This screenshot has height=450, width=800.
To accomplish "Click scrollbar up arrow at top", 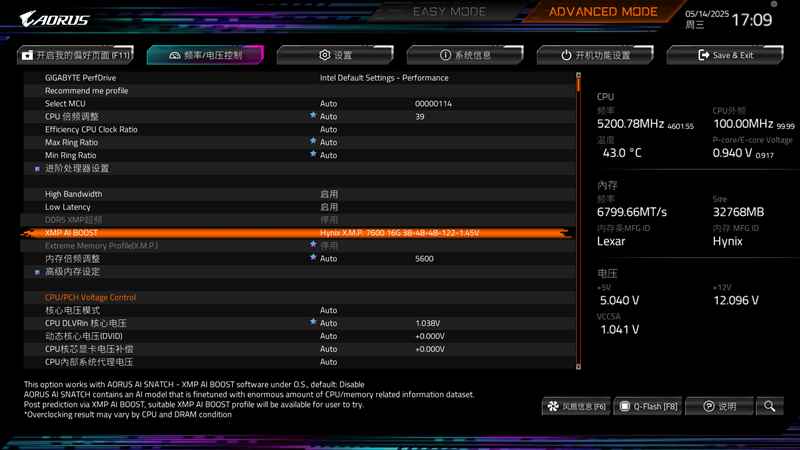I will pos(578,75).
